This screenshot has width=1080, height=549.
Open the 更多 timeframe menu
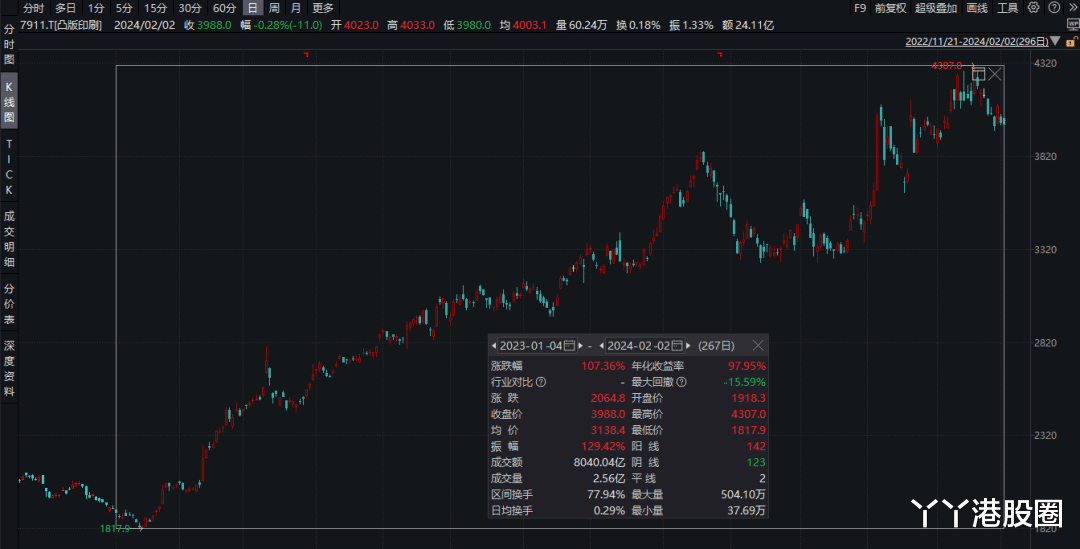pyautogui.click(x=322, y=8)
